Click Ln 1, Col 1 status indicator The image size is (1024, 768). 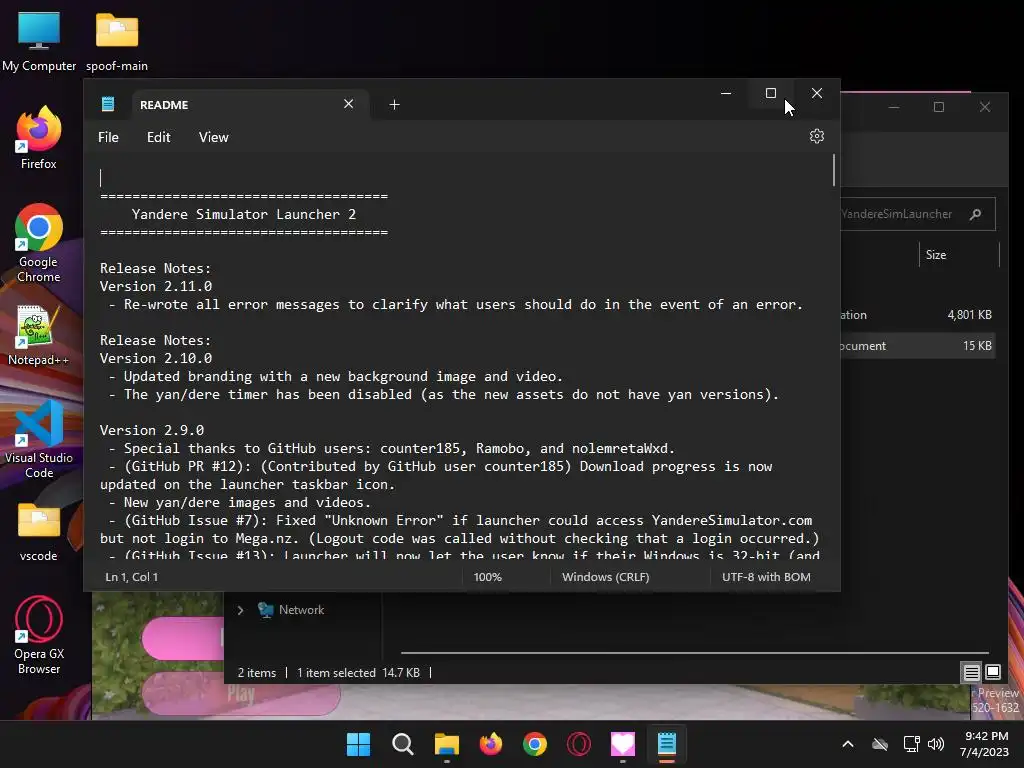click(x=132, y=577)
